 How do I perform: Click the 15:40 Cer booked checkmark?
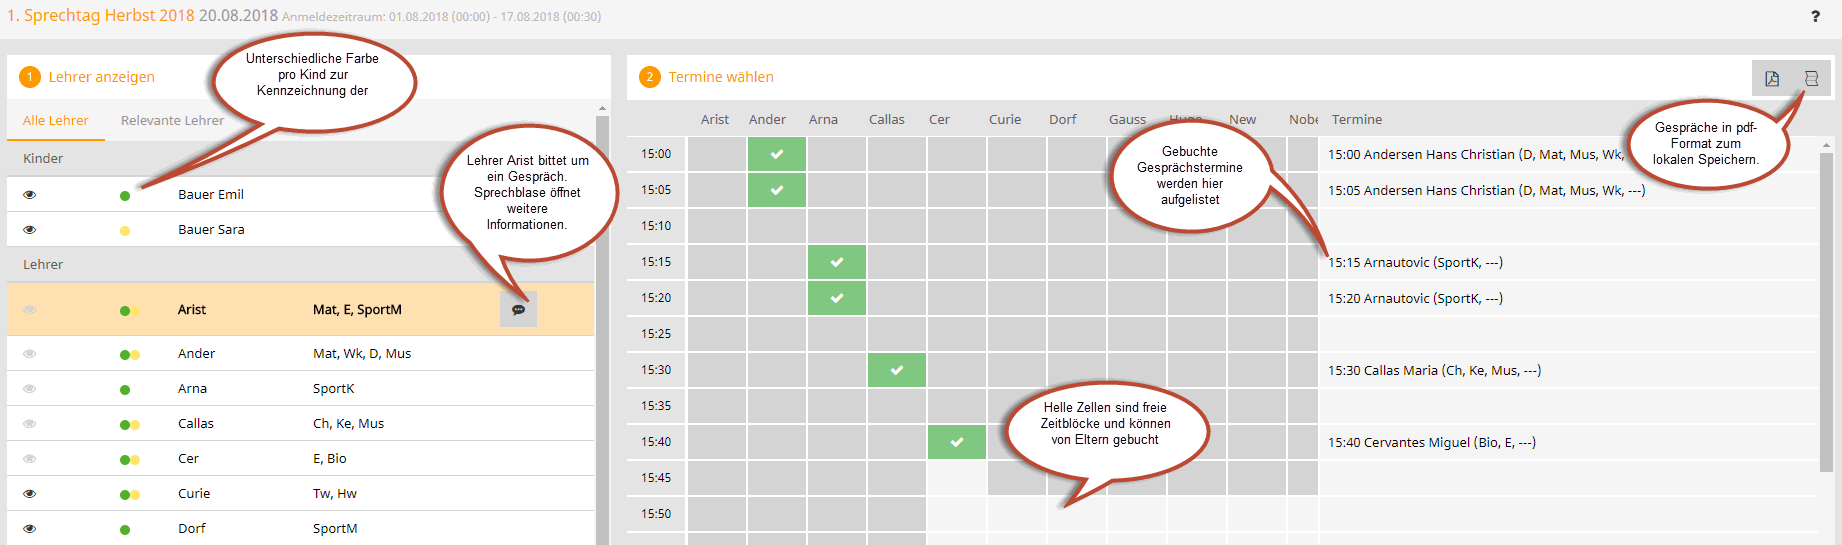[957, 442]
